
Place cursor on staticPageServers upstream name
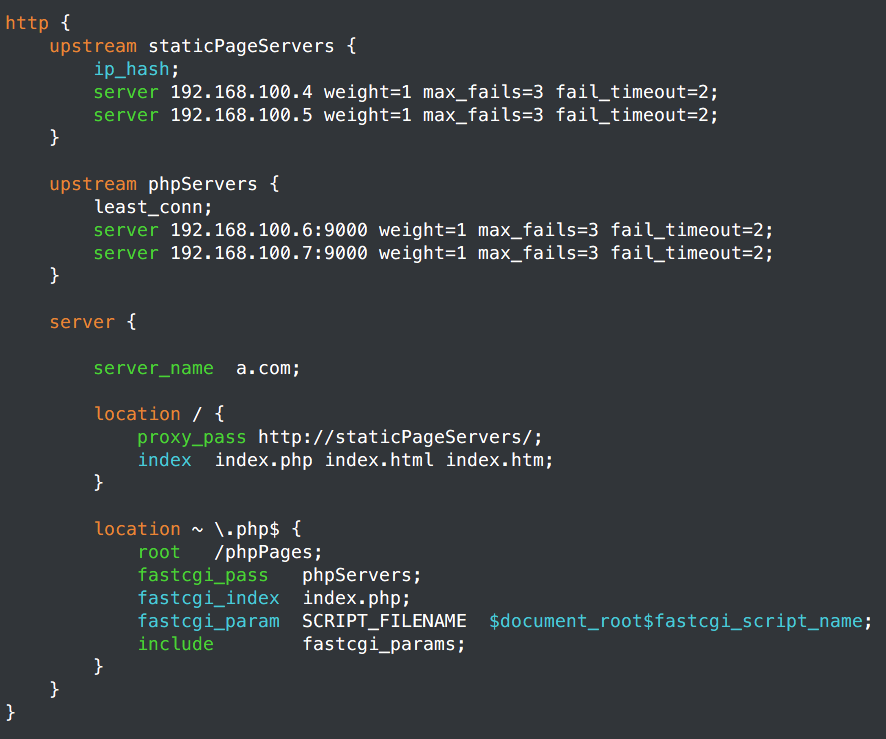coord(241,46)
